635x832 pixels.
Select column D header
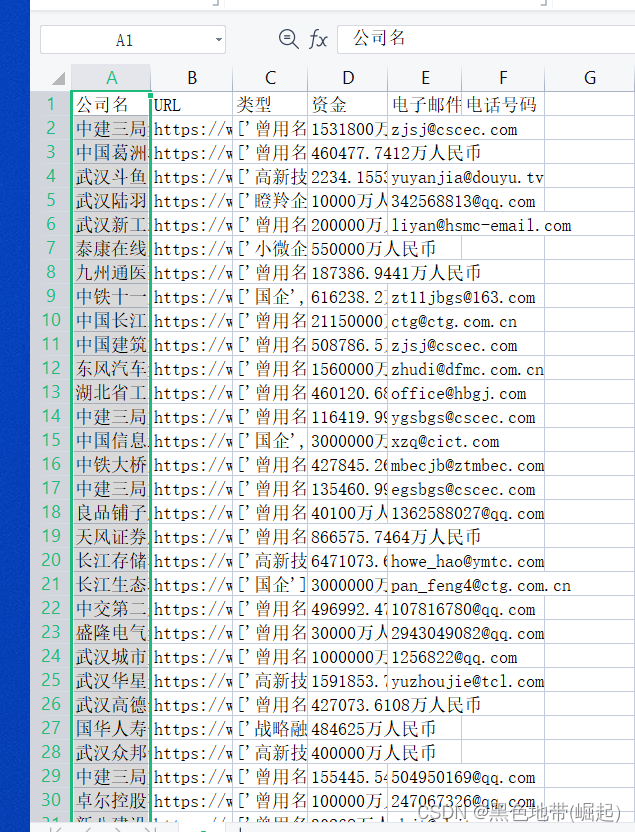tap(348, 78)
